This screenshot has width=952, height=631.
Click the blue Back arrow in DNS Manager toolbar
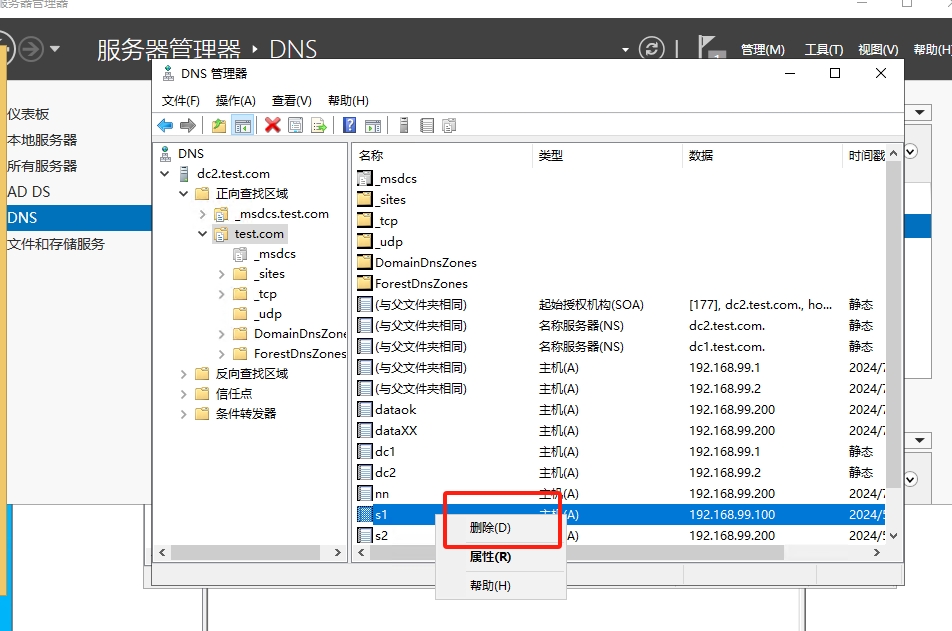point(165,126)
